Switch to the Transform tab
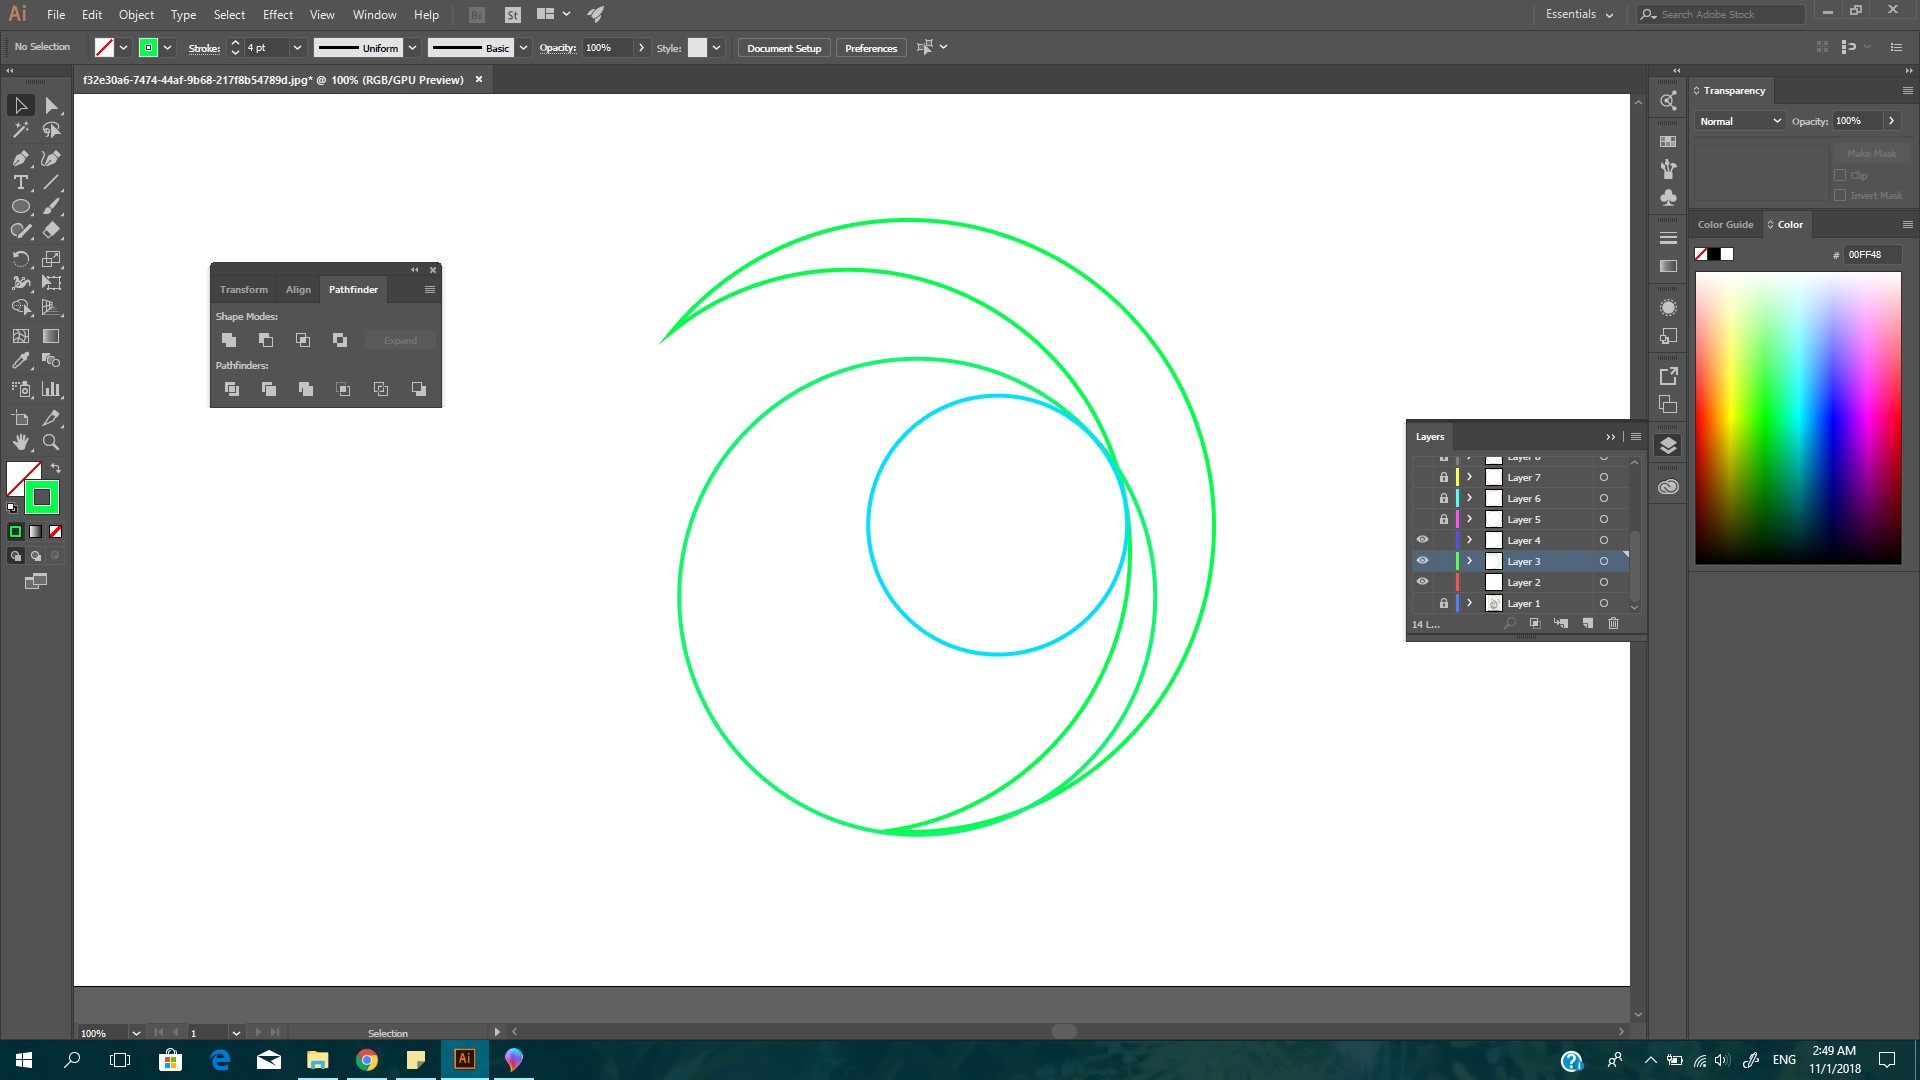The width and height of the screenshot is (1920, 1080). coord(244,289)
